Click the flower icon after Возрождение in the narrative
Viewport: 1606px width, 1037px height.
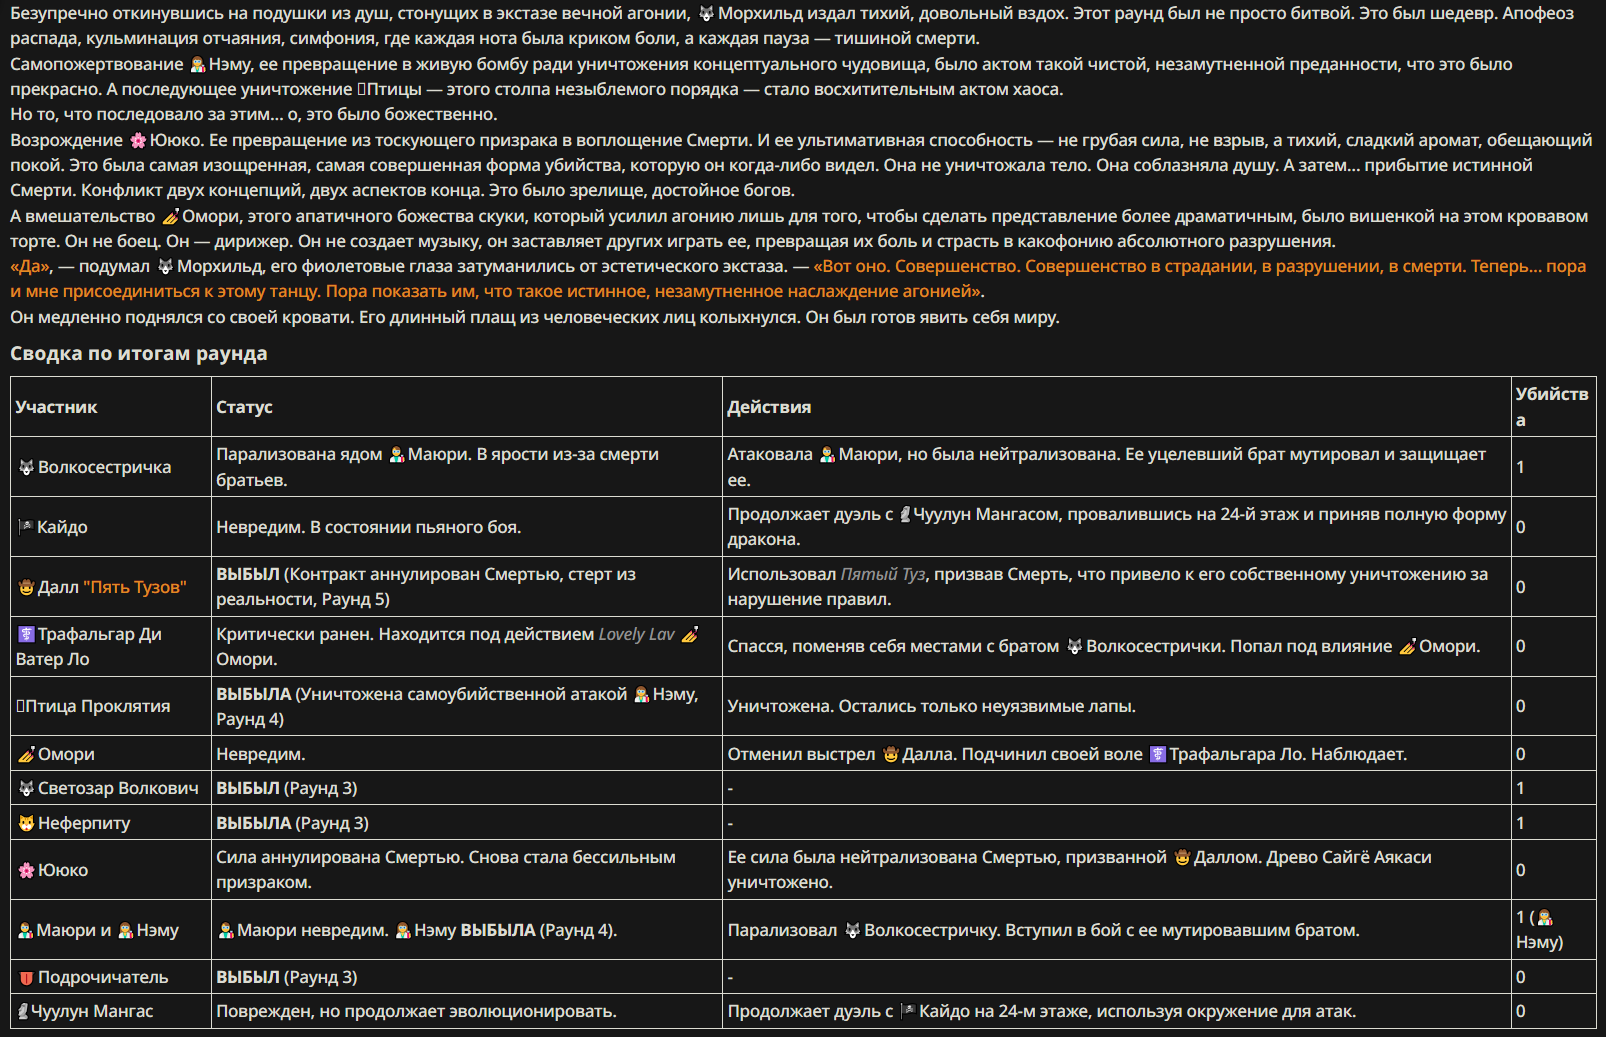[x=138, y=140]
